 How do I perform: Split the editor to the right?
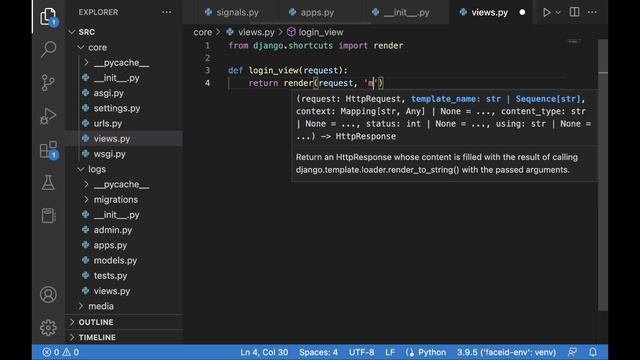click(574, 12)
